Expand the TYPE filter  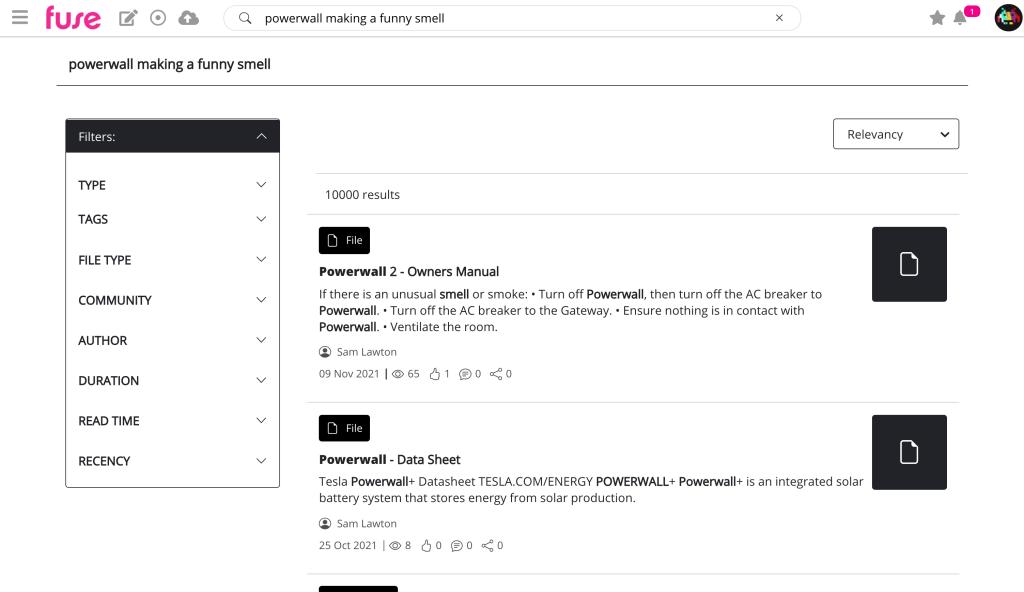[261, 185]
